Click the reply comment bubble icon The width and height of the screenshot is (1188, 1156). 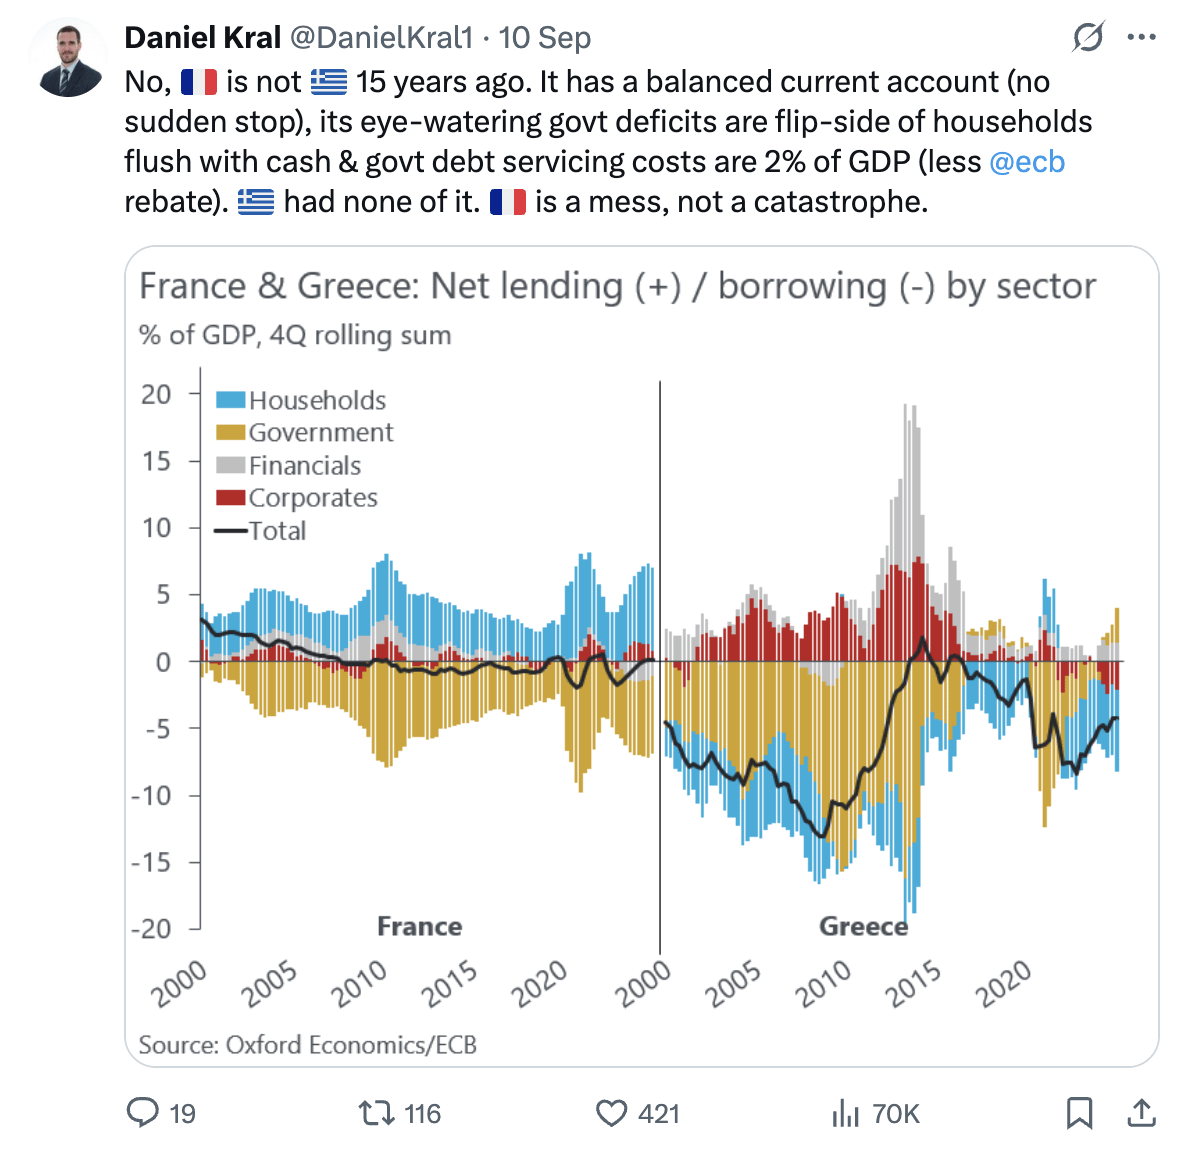pos(142,1113)
